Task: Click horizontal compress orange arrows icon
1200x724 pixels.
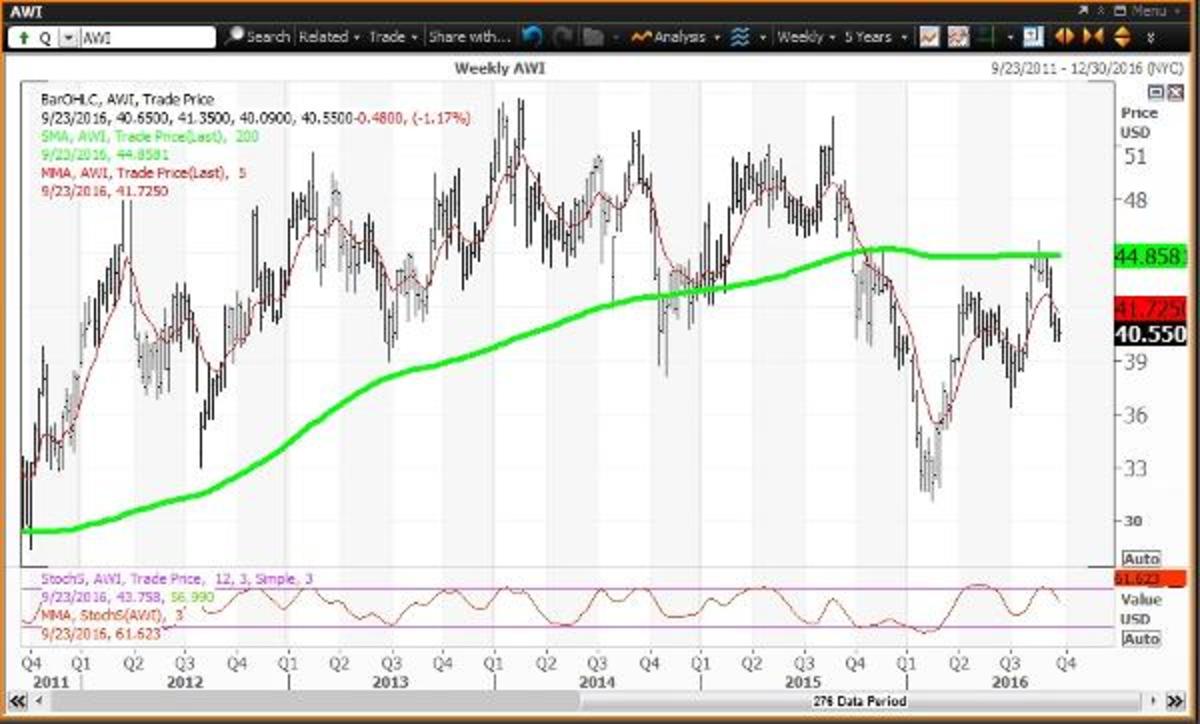Action: [1092, 37]
